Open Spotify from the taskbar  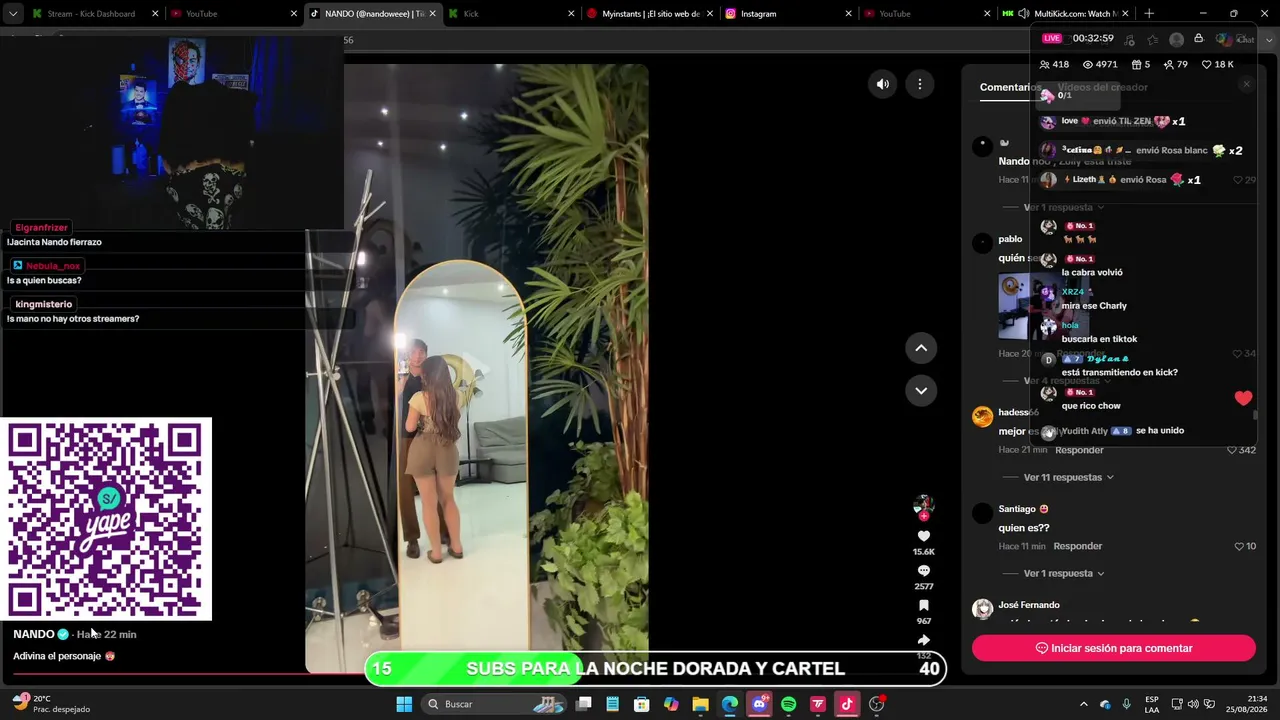(788, 704)
